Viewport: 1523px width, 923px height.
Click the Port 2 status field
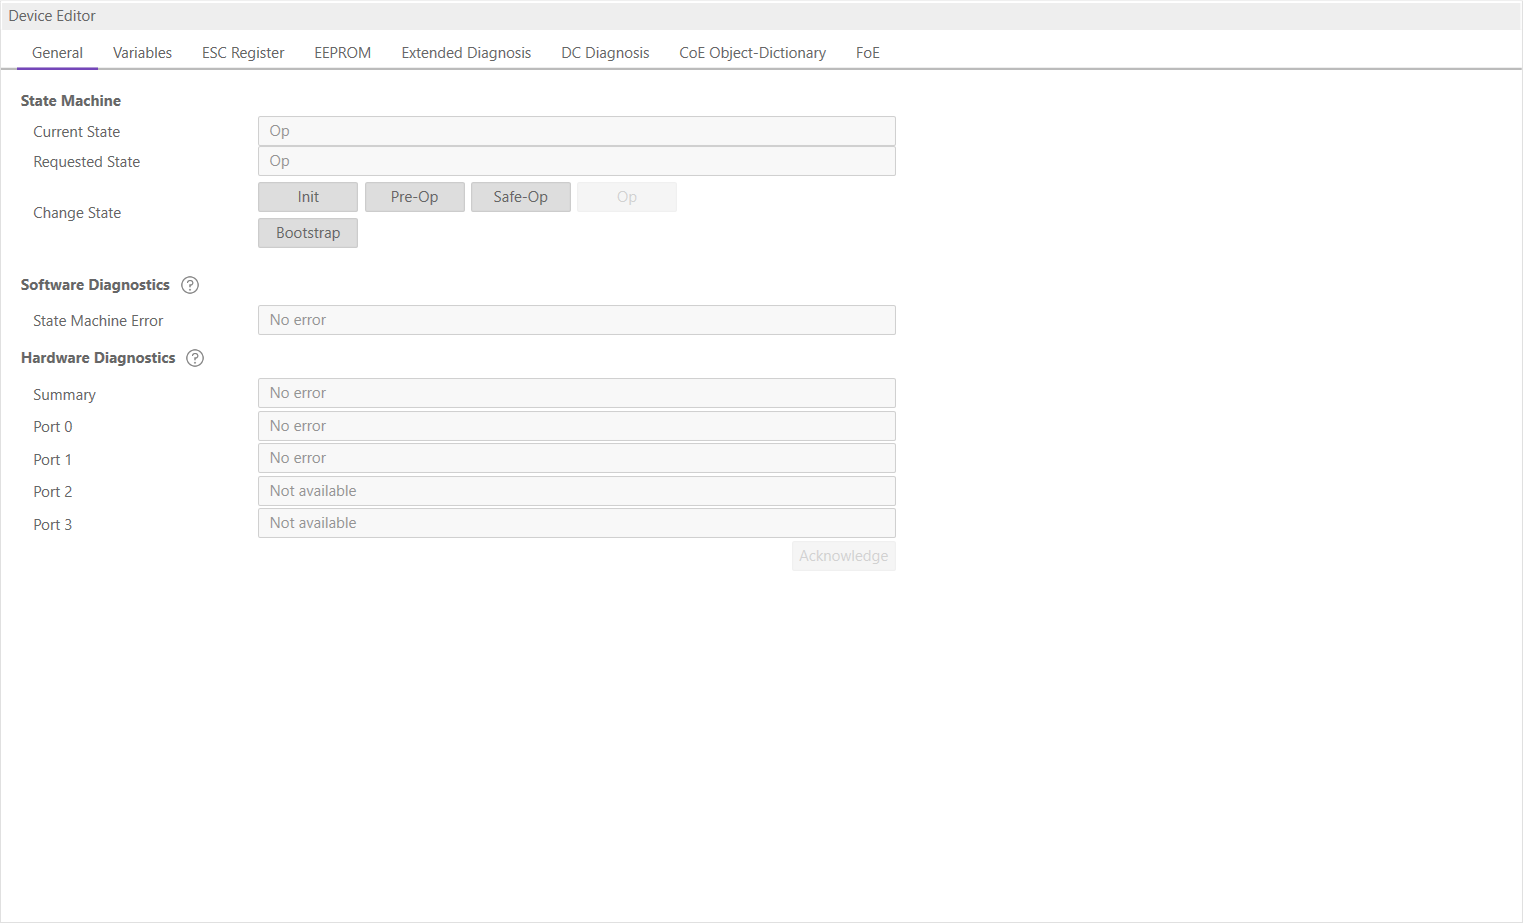(576, 491)
